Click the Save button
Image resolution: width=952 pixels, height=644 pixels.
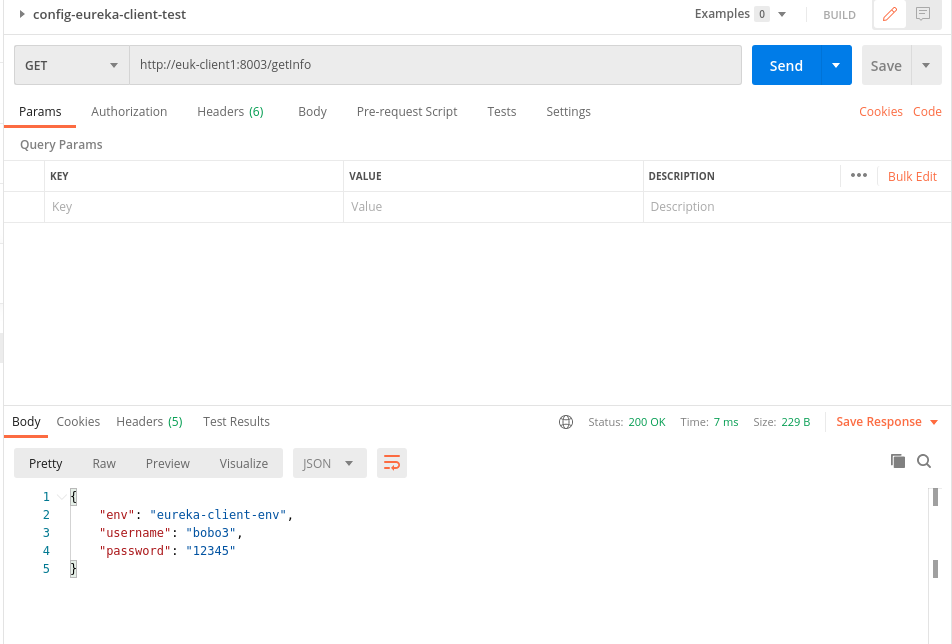click(x=886, y=65)
